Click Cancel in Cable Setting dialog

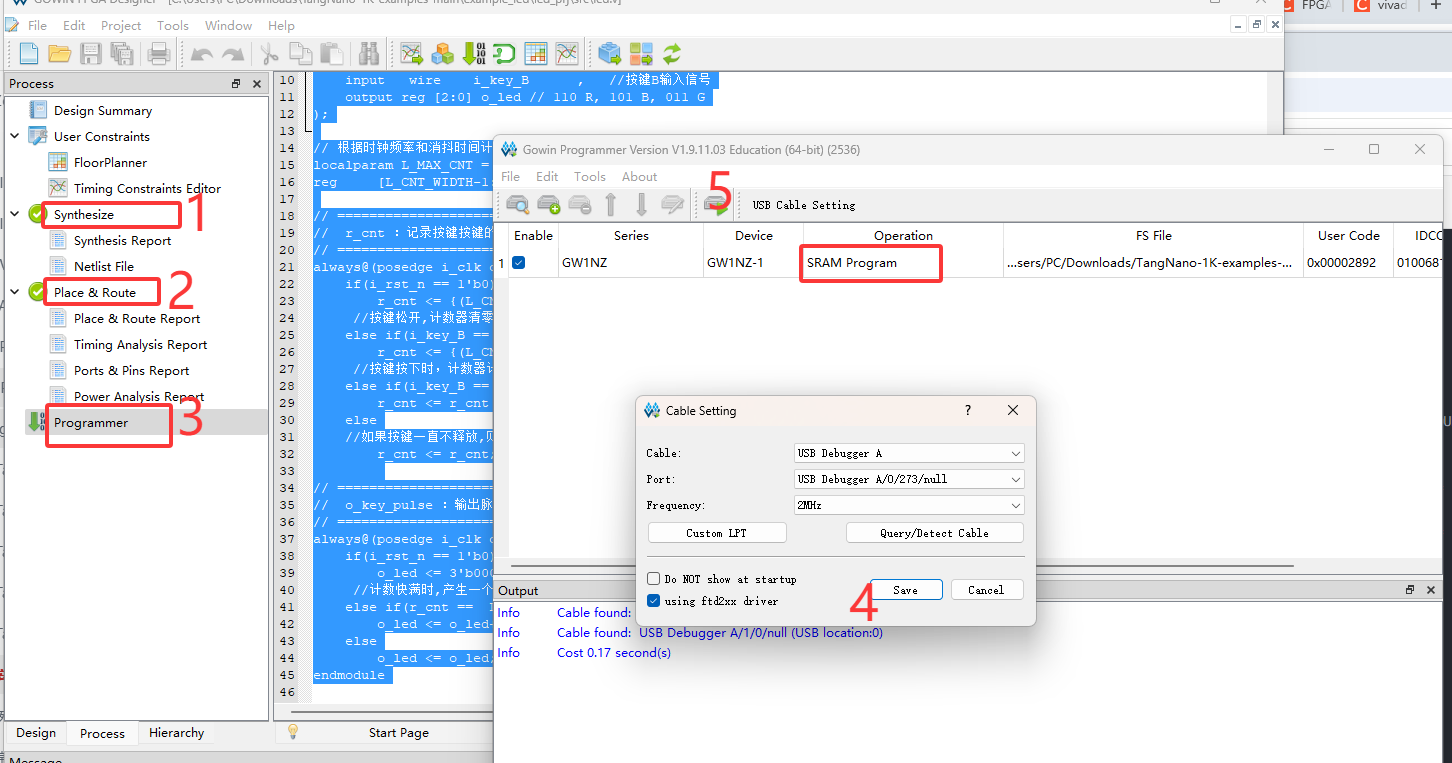[x=986, y=590]
